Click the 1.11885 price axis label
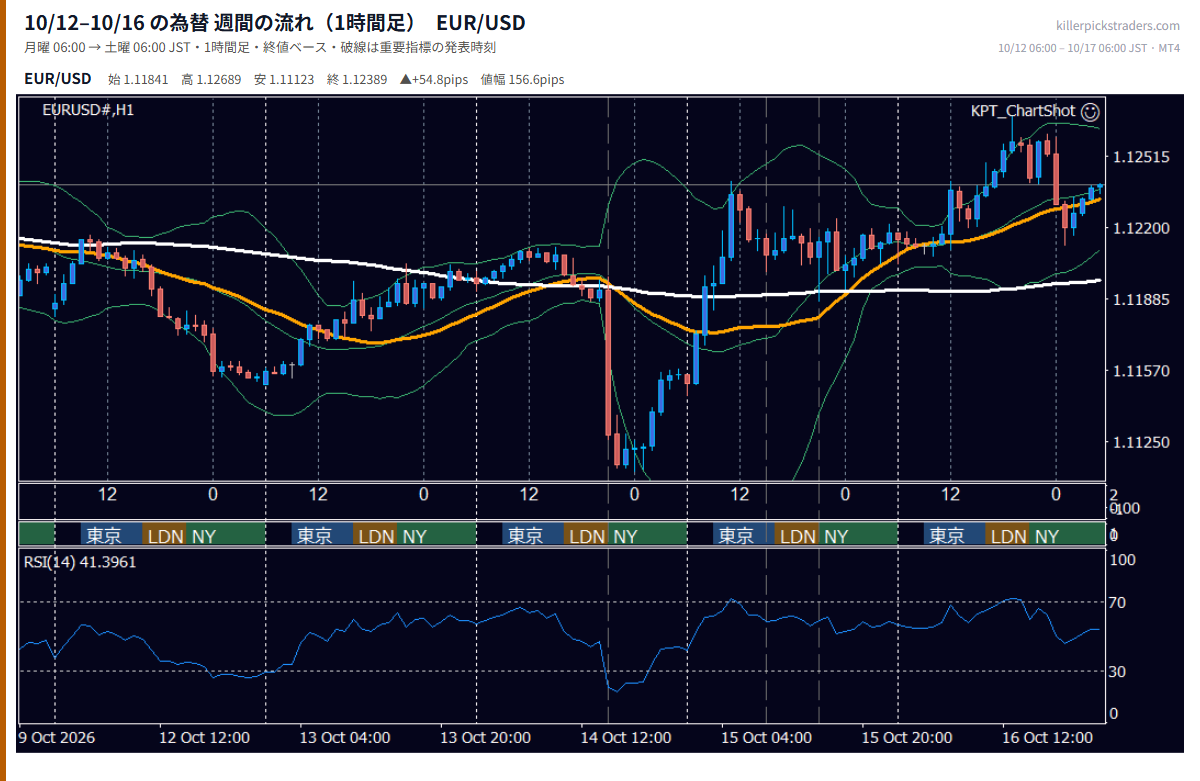 click(1141, 300)
